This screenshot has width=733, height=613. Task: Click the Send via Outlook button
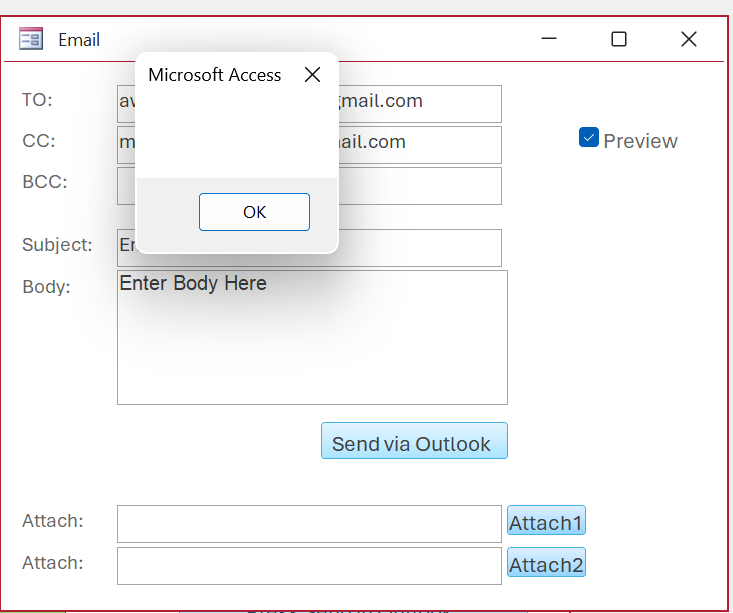[x=414, y=441]
